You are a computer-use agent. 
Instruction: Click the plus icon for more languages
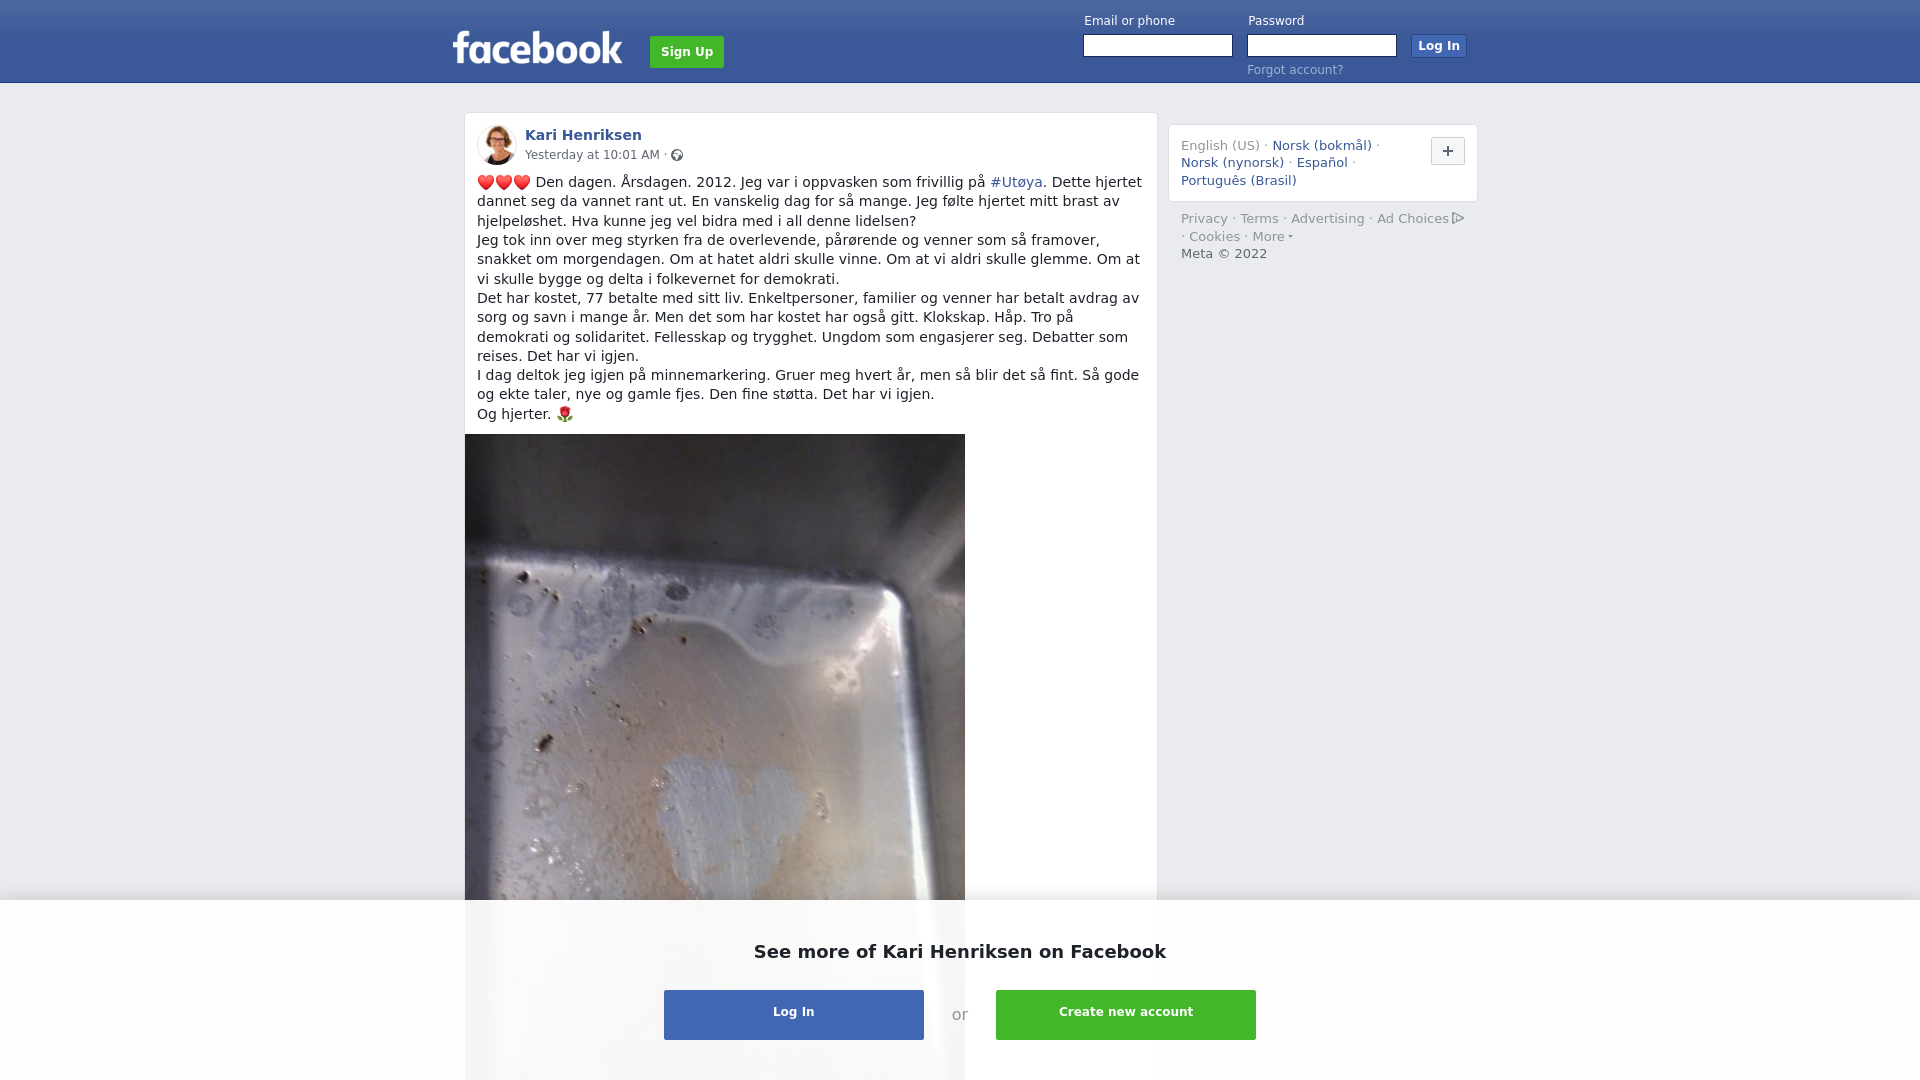click(x=1447, y=151)
